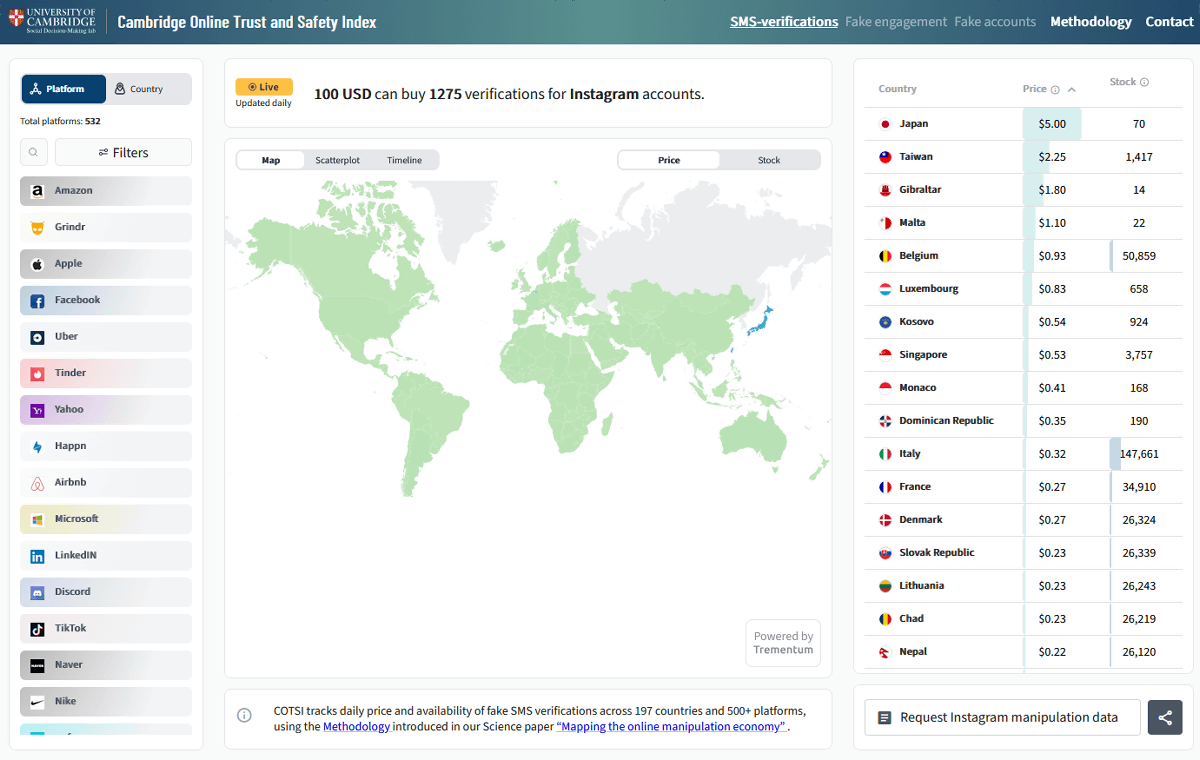This screenshot has width=1200, height=760.
Task: Switch to Country view toggle
Action: (148, 89)
